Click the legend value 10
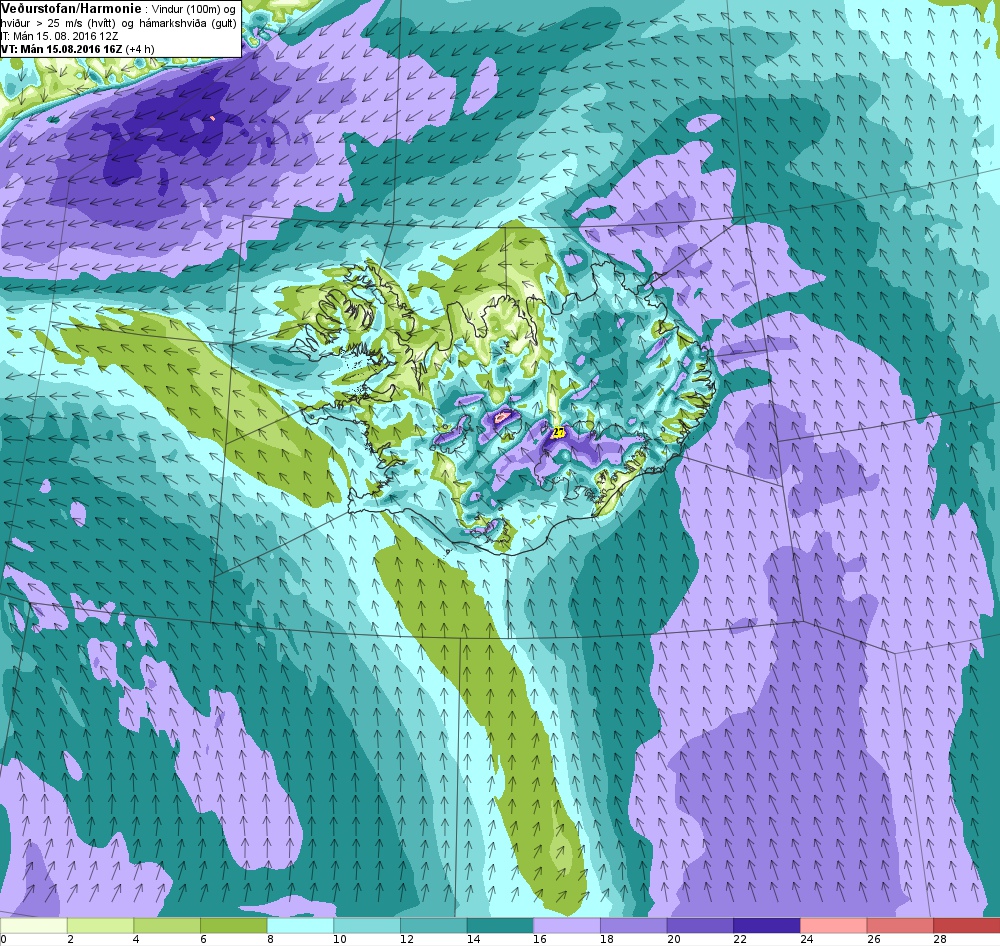 click(339, 939)
